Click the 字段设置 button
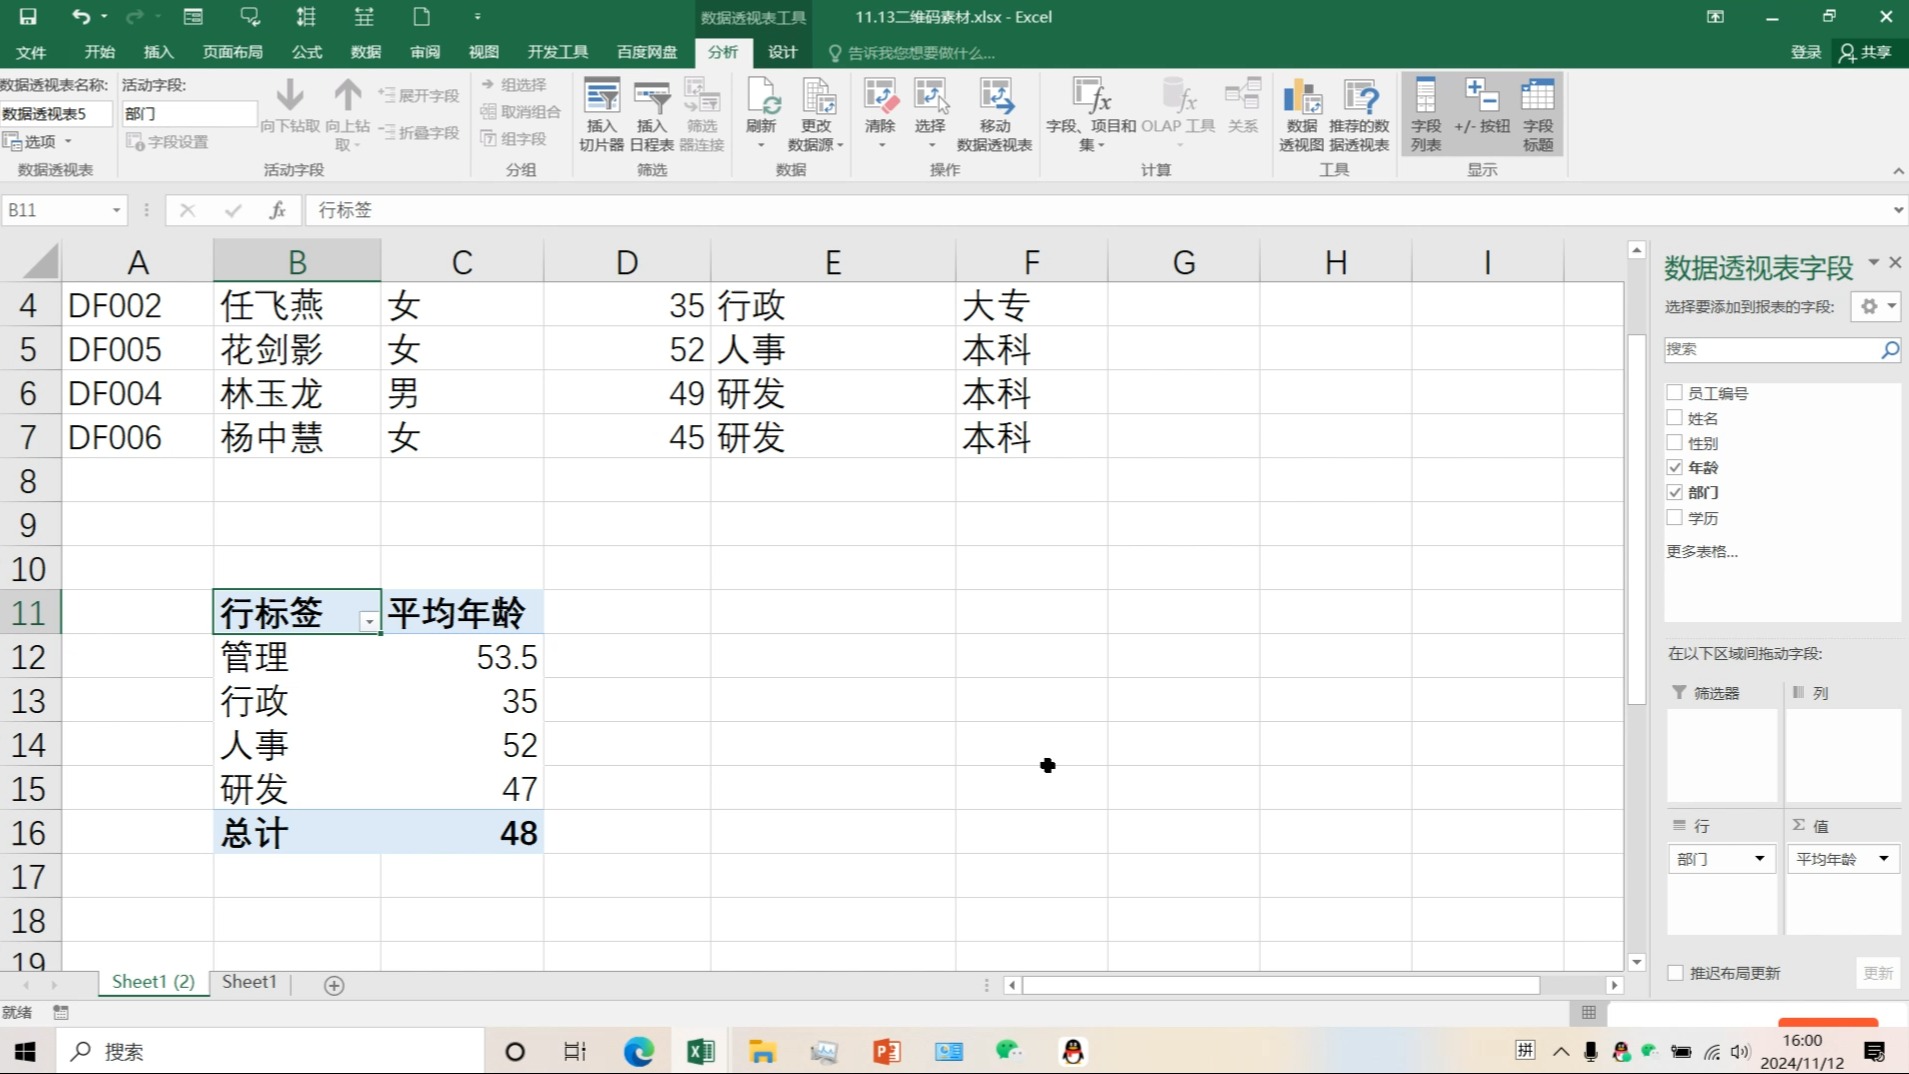Viewport: 1909px width, 1074px height. coord(168,142)
